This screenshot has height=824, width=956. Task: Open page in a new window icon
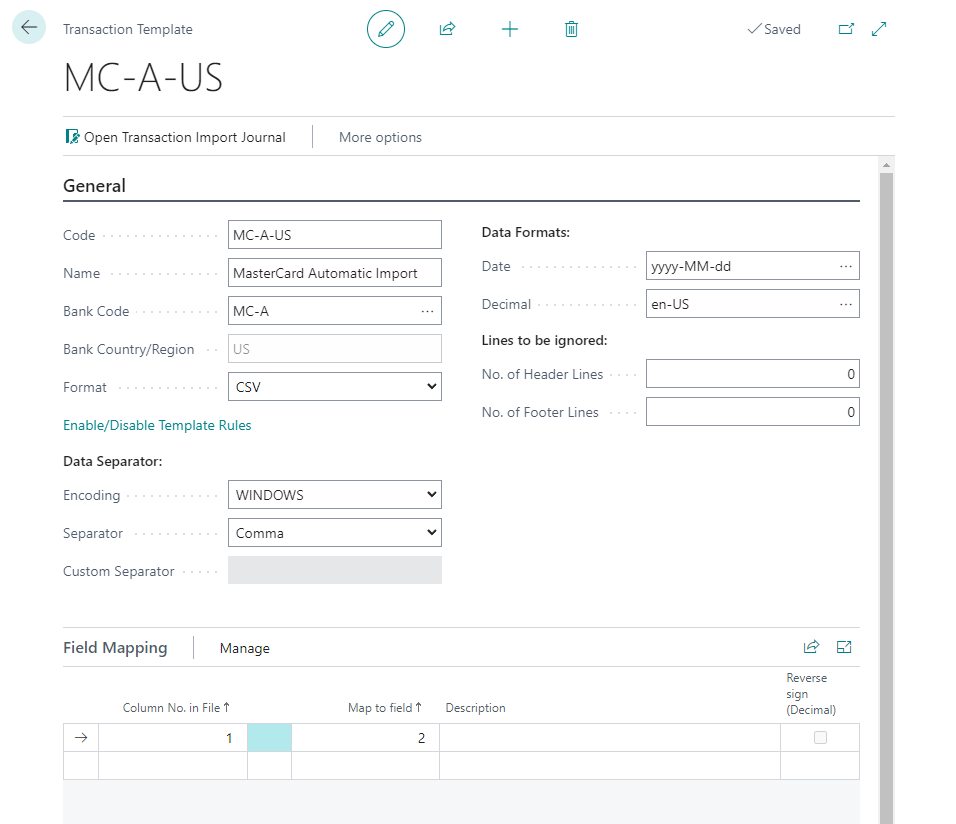coord(846,30)
